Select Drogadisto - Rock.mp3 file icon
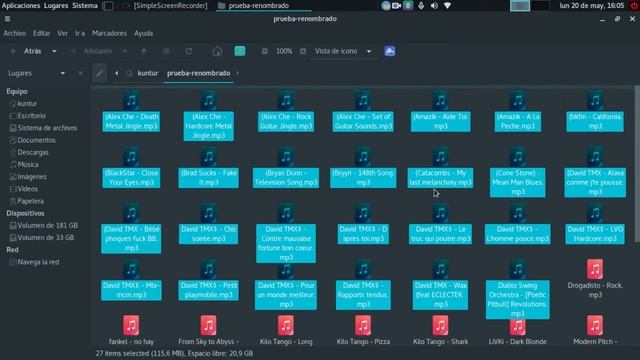 click(595, 269)
